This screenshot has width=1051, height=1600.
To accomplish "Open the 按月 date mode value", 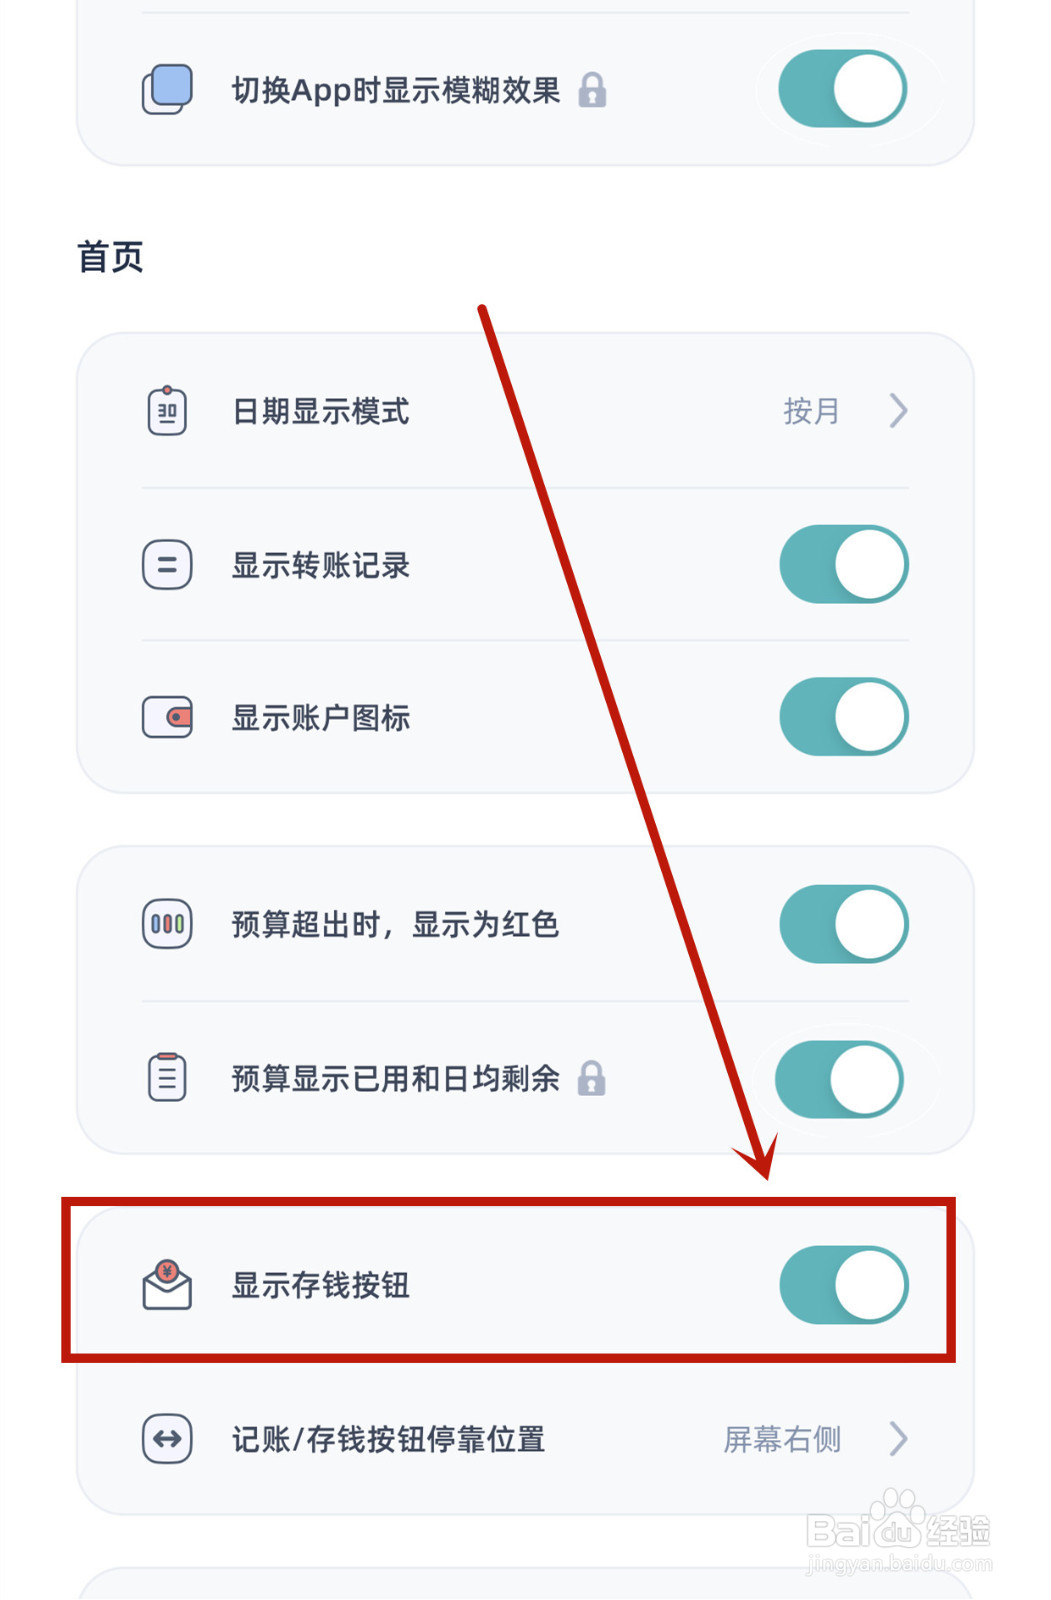I will [811, 410].
